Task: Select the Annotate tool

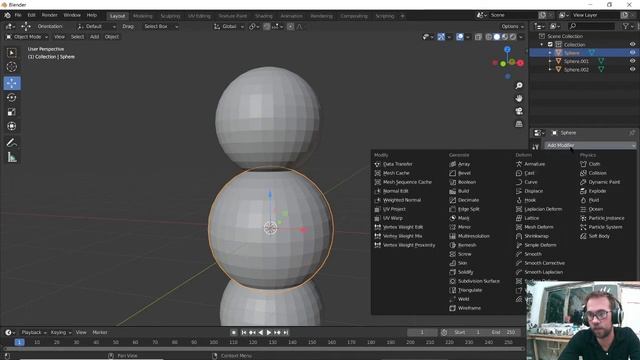Action: point(11,142)
